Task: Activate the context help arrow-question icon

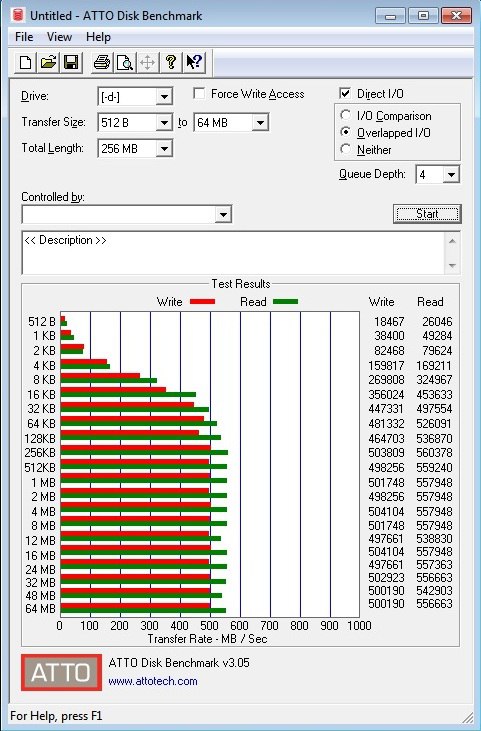Action: point(194,62)
